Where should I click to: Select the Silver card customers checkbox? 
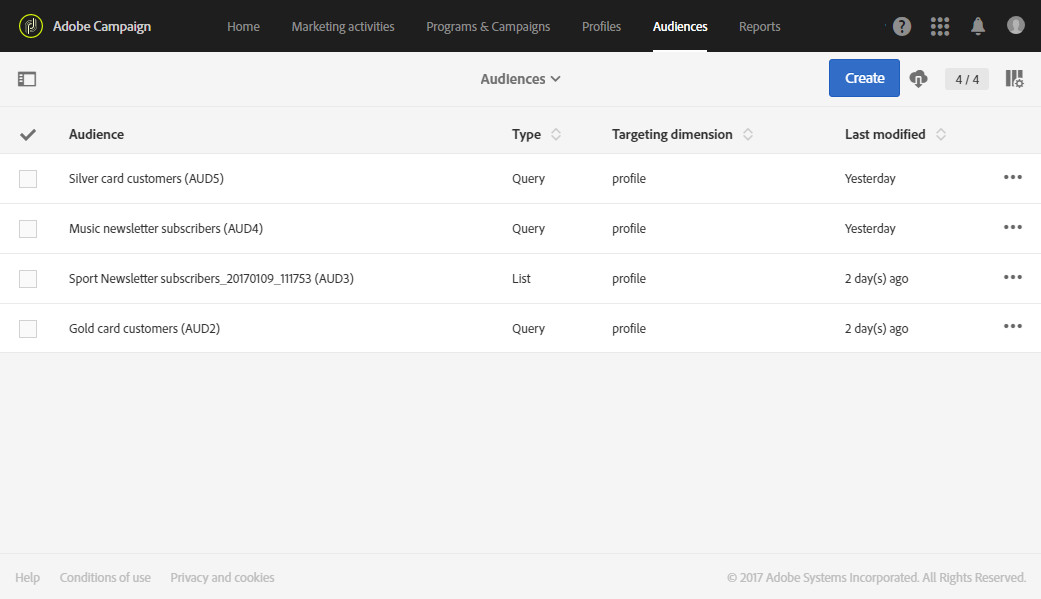28,179
